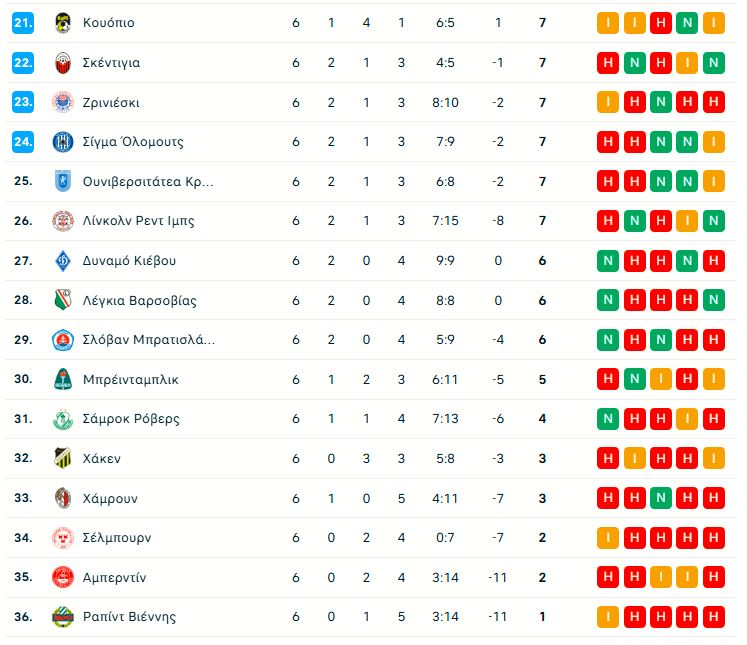This screenshot has width=747, height=645.
Task: Click the green N form badge for Μπρέινταμπλικ
Action: [635, 379]
